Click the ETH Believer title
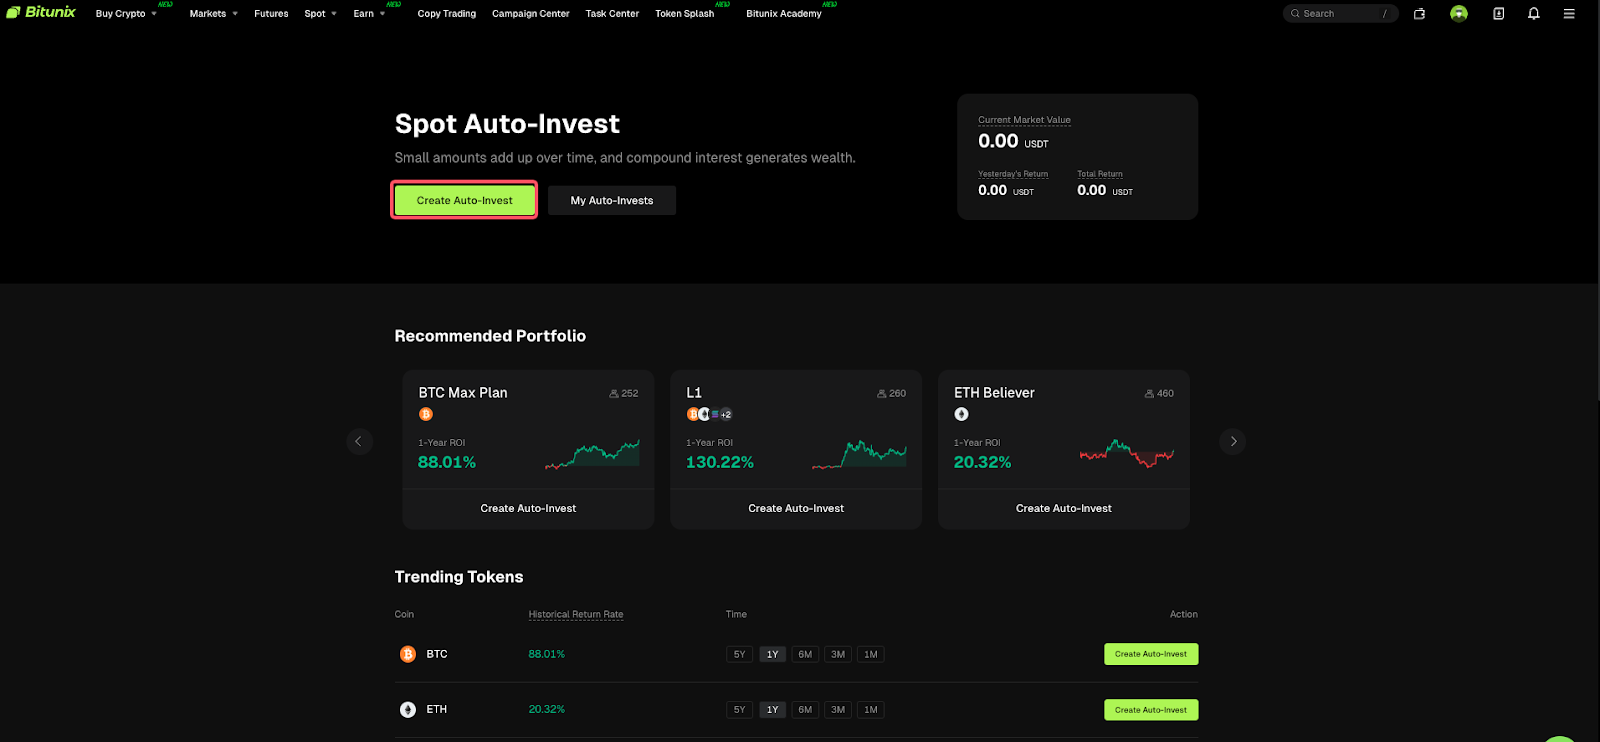This screenshot has height=742, width=1600. 994,393
